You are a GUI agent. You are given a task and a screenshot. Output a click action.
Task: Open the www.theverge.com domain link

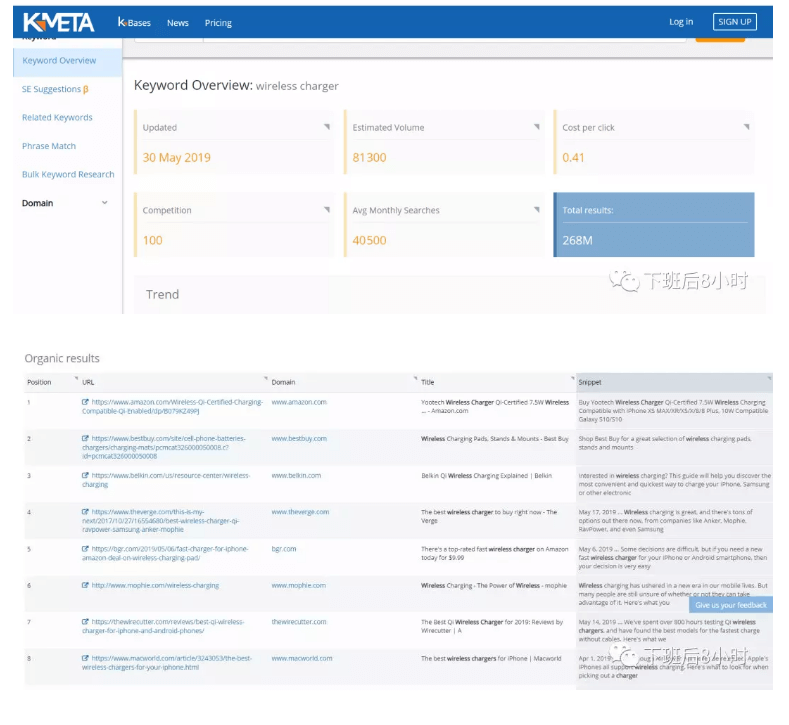pyautogui.click(x=298, y=512)
